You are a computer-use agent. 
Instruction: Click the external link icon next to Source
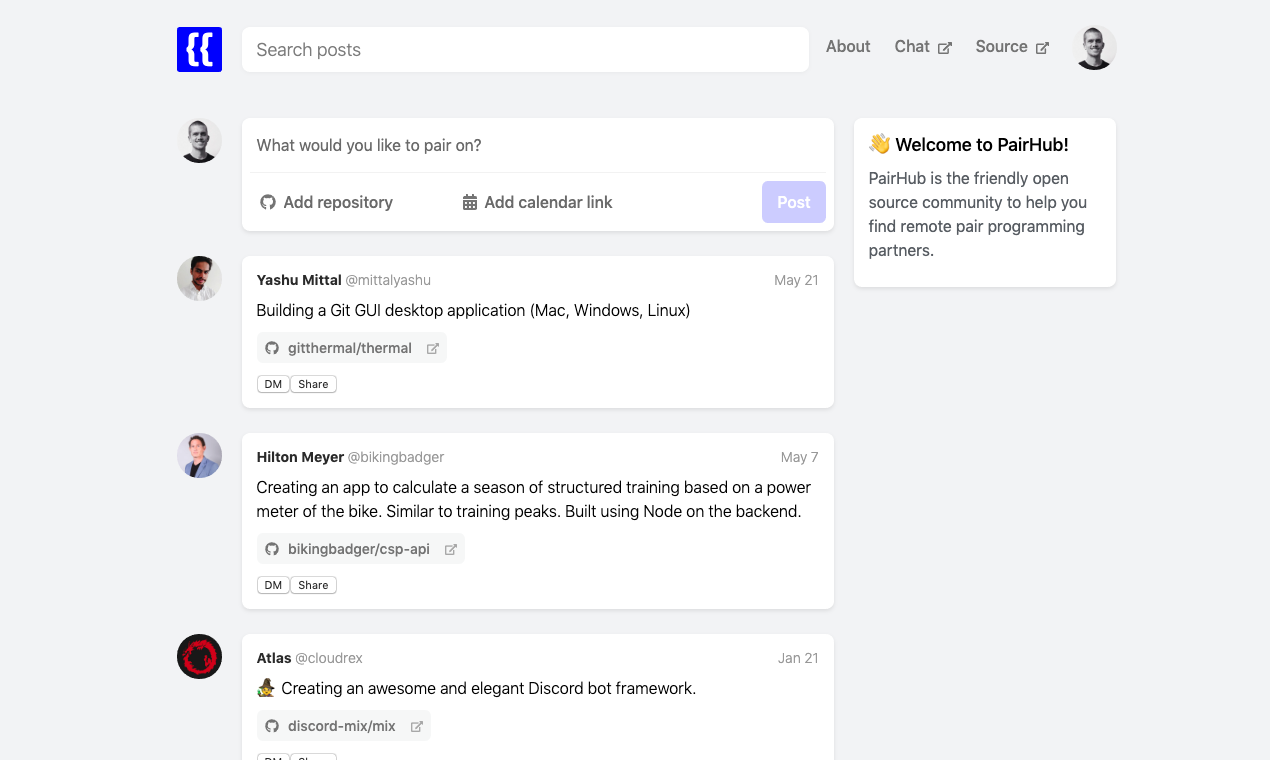click(1043, 47)
